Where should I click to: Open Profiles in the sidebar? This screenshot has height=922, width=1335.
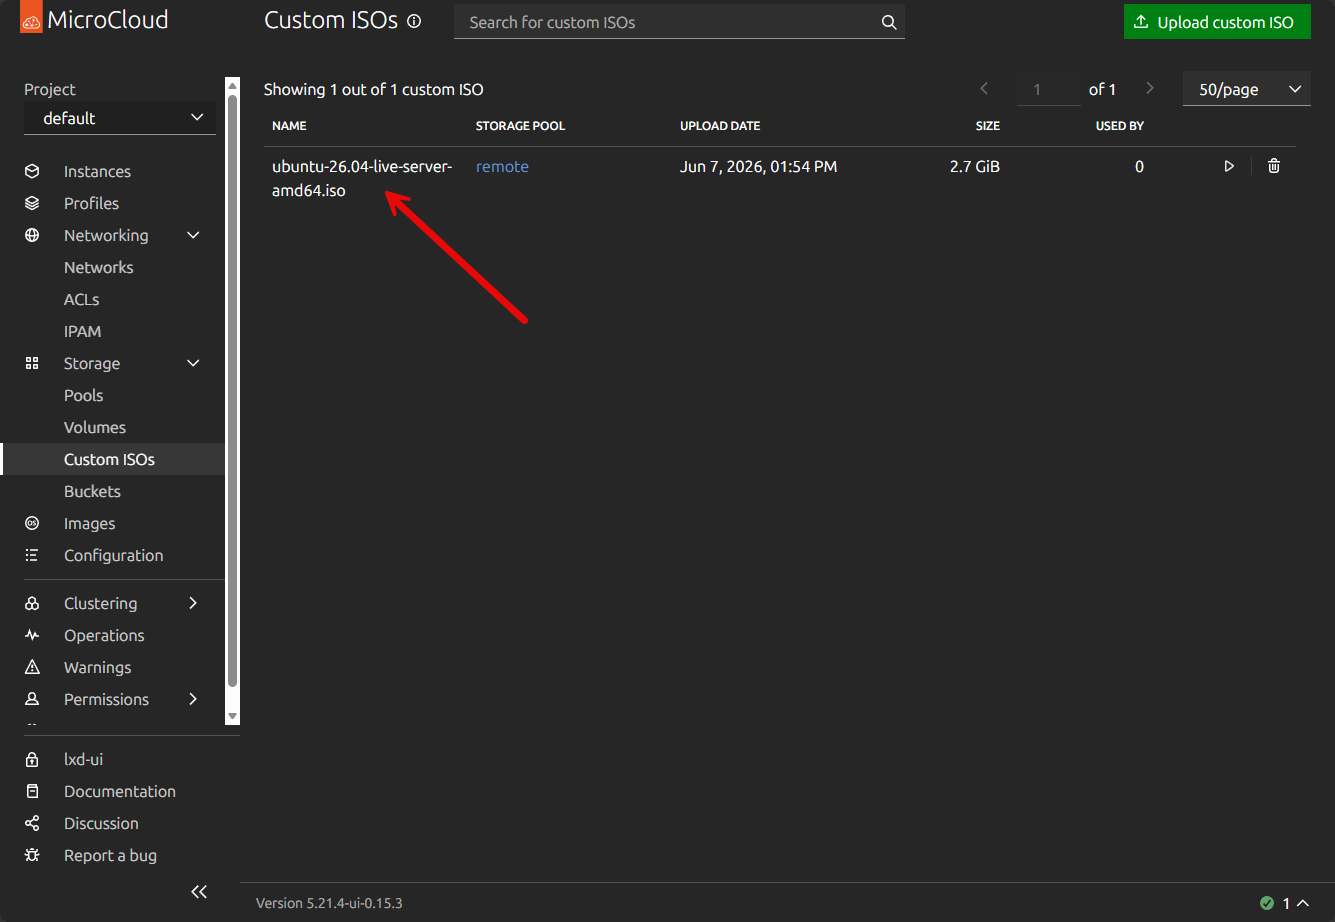[91, 203]
